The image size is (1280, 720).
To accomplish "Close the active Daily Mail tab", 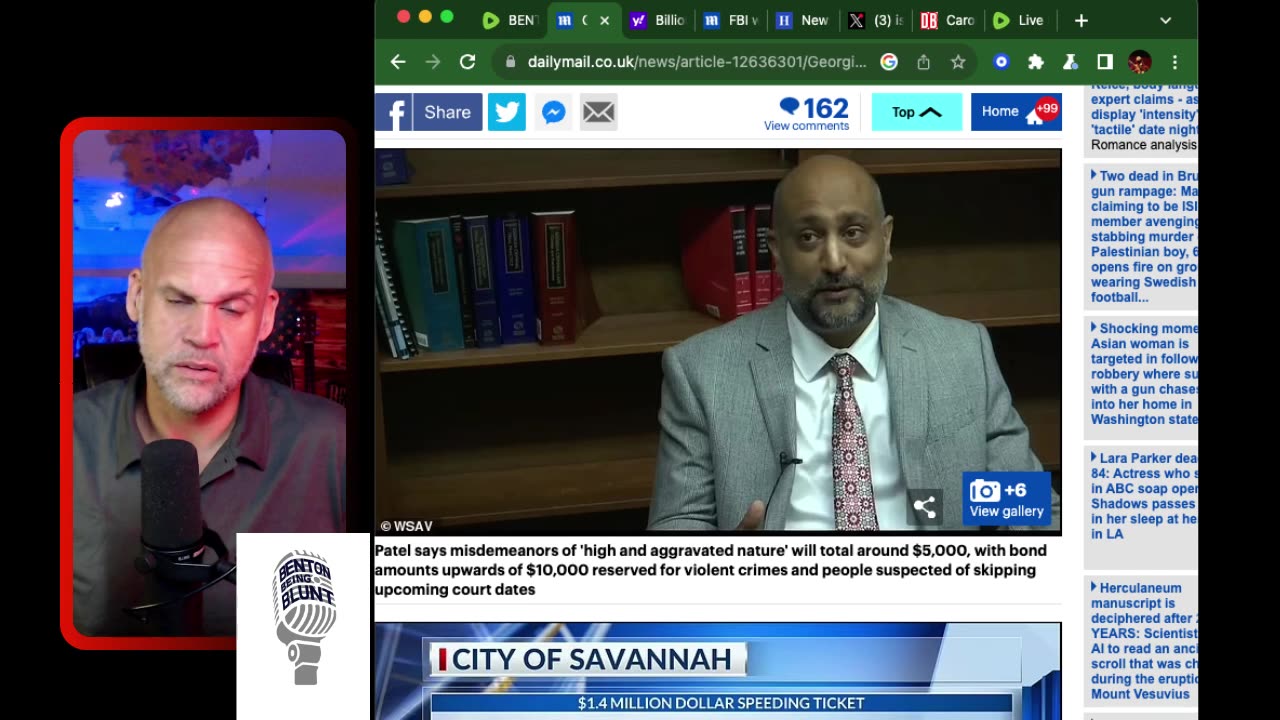I will click(604, 20).
